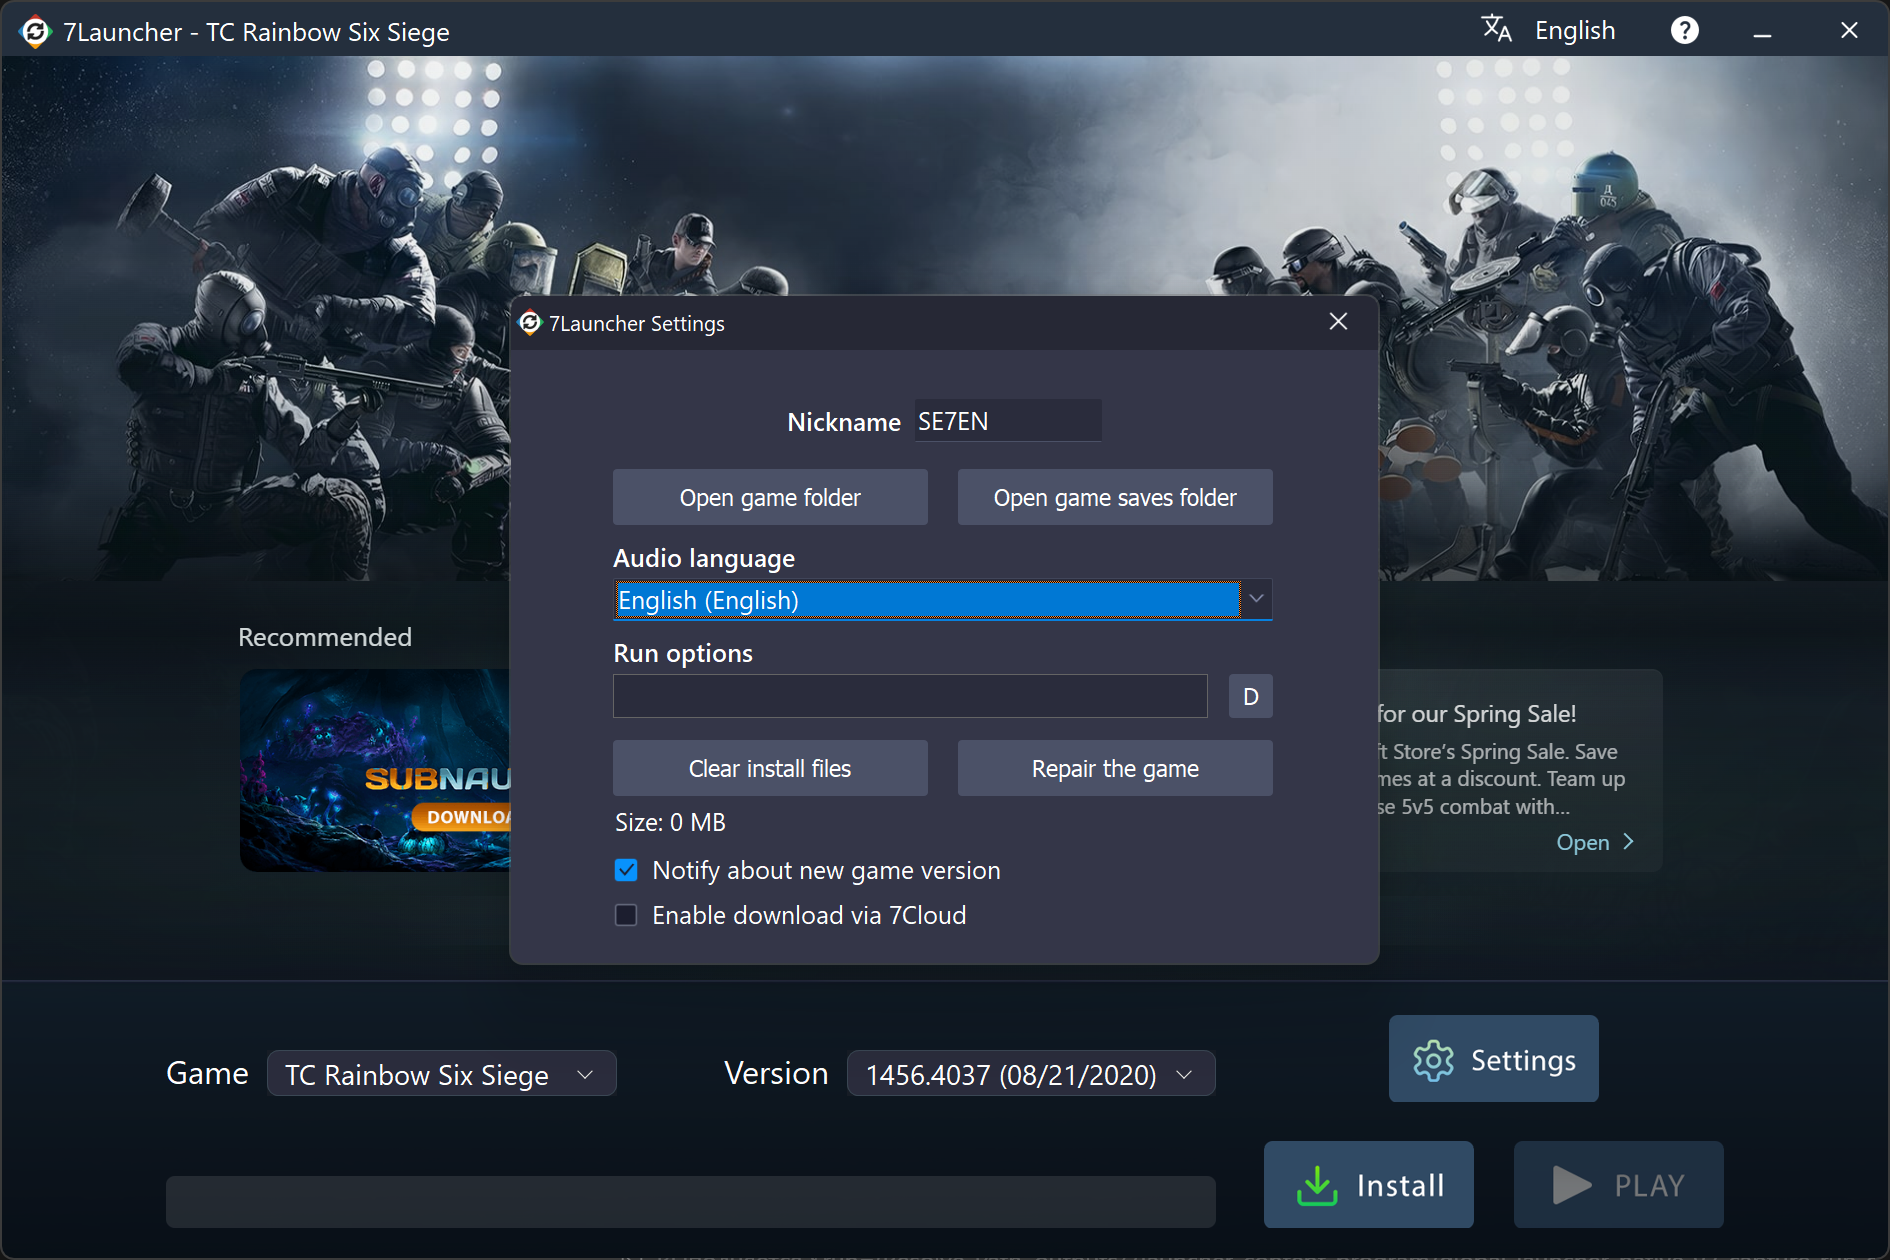The height and width of the screenshot is (1260, 1890).
Task: Open the language translate icon
Action: click(x=1496, y=29)
